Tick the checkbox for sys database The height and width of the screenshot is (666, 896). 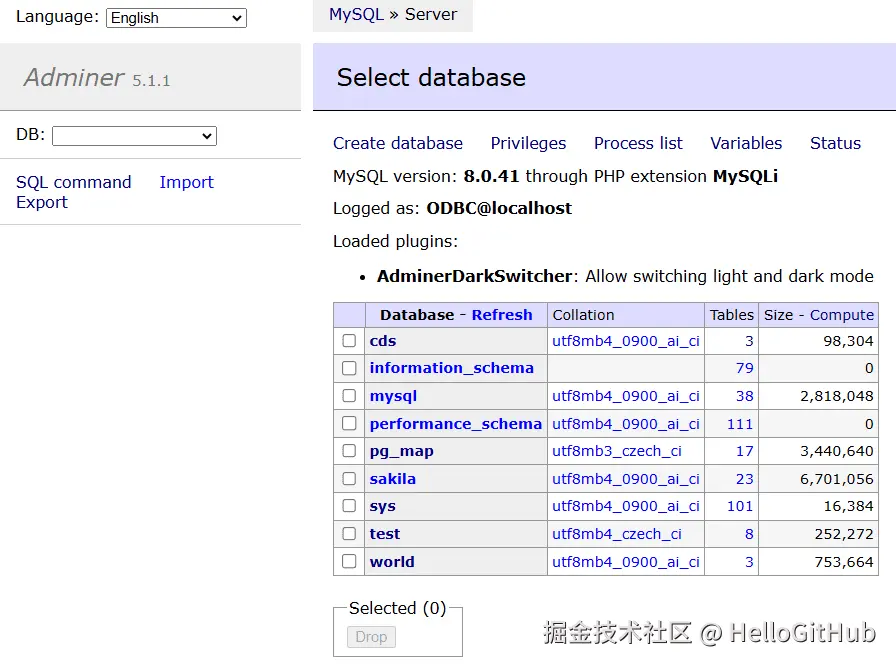click(349, 505)
